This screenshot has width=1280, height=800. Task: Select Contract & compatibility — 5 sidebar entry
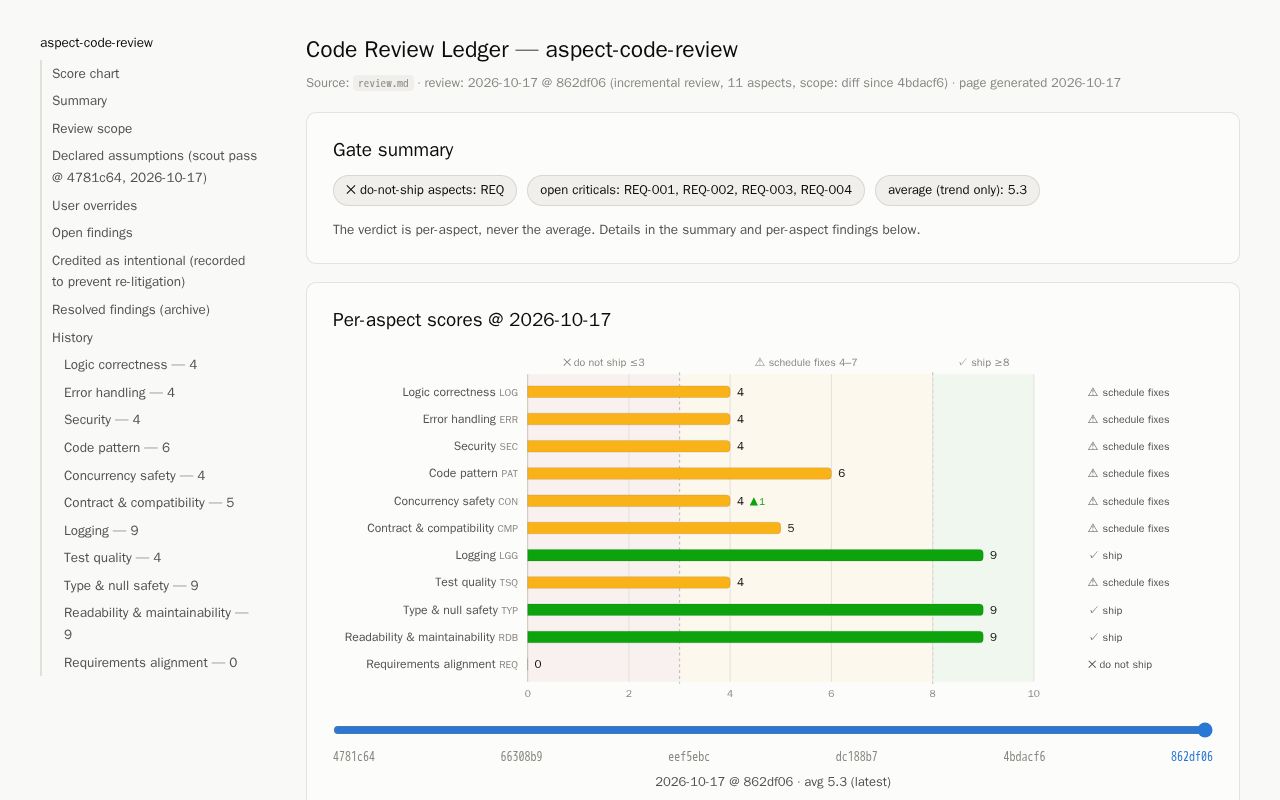pyautogui.click(x=149, y=503)
